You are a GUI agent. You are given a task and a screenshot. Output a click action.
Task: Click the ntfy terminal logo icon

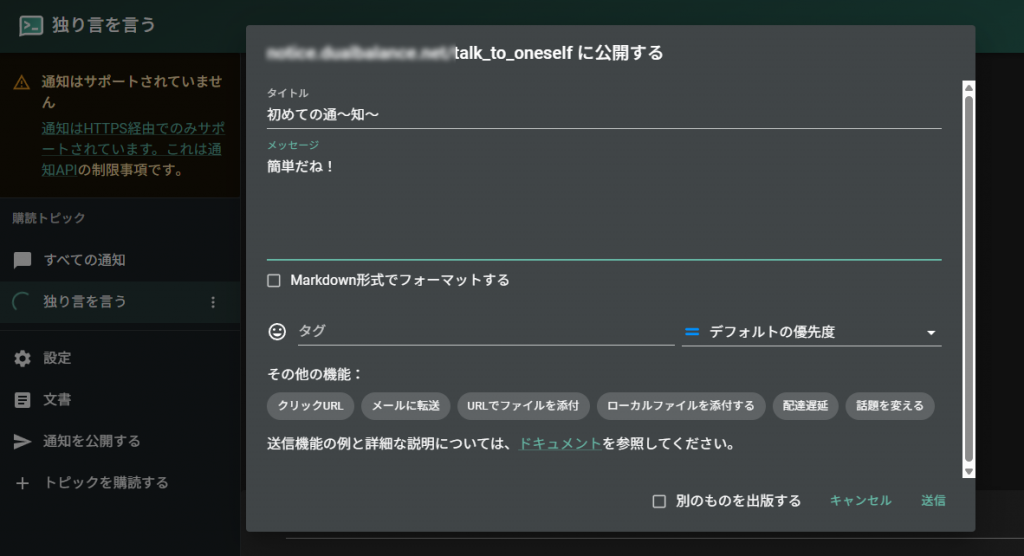31,26
